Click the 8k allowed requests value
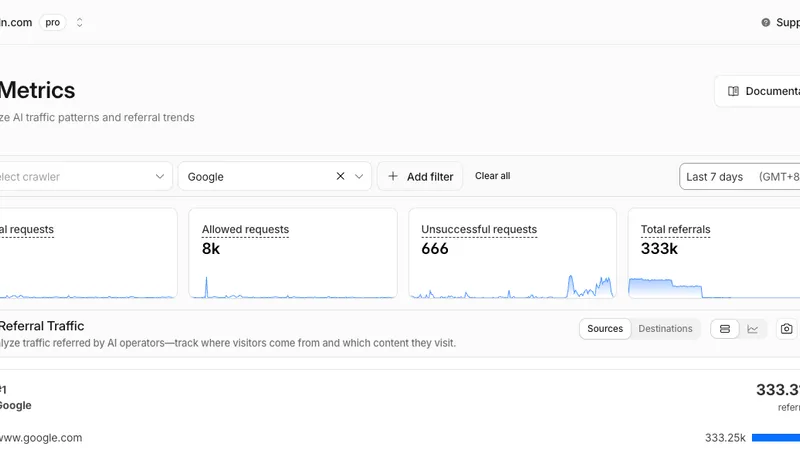The height and width of the screenshot is (450, 800). click(211, 249)
